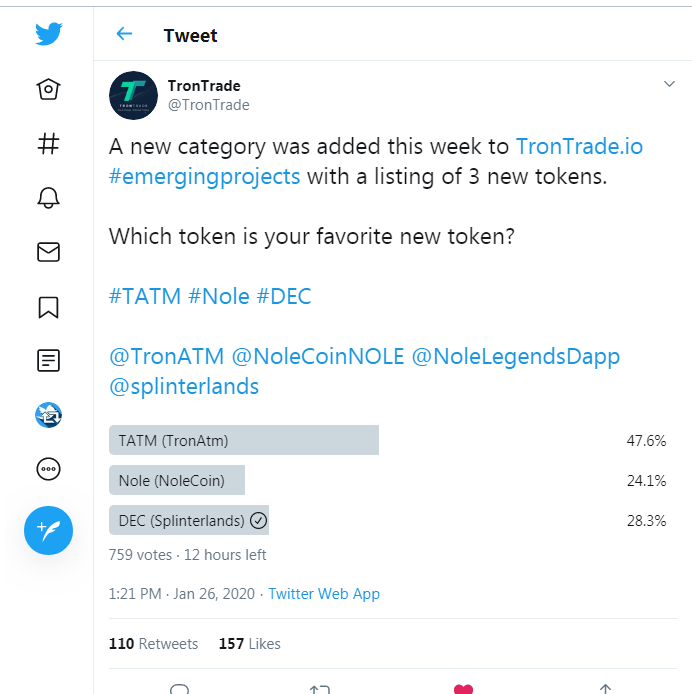Image resolution: width=692 pixels, height=694 pixels.
Task: View the 110 Retweets list
Action: (x=153, y=644)
